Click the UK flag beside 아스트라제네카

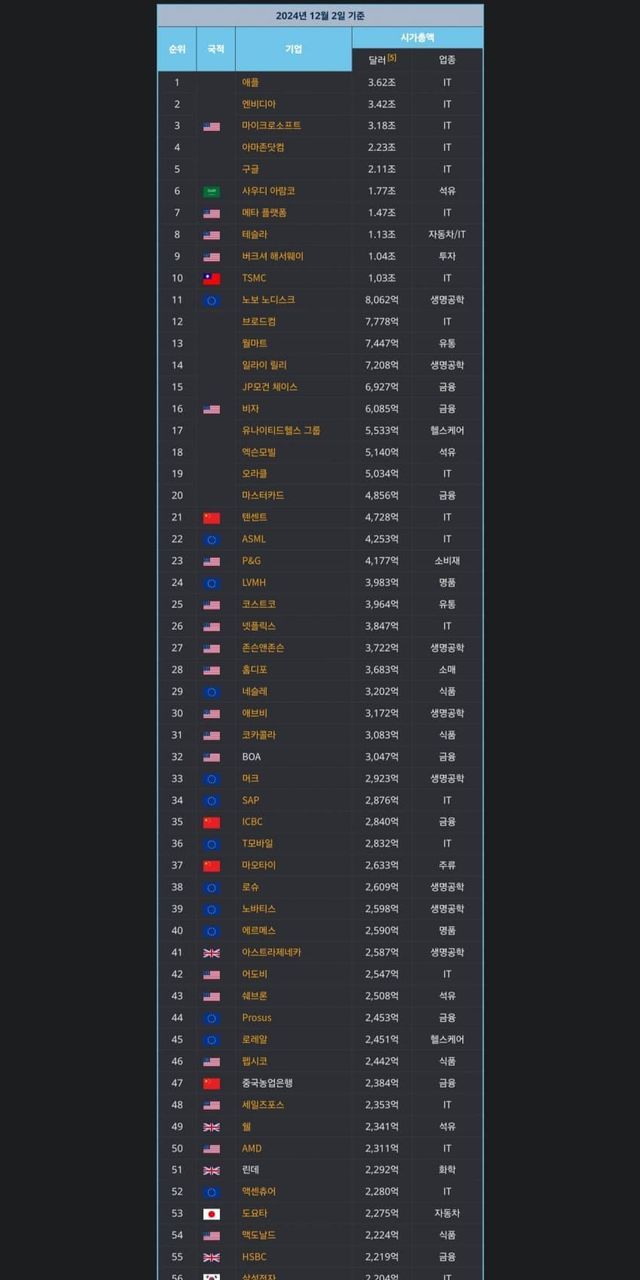(x=211, y=953)
